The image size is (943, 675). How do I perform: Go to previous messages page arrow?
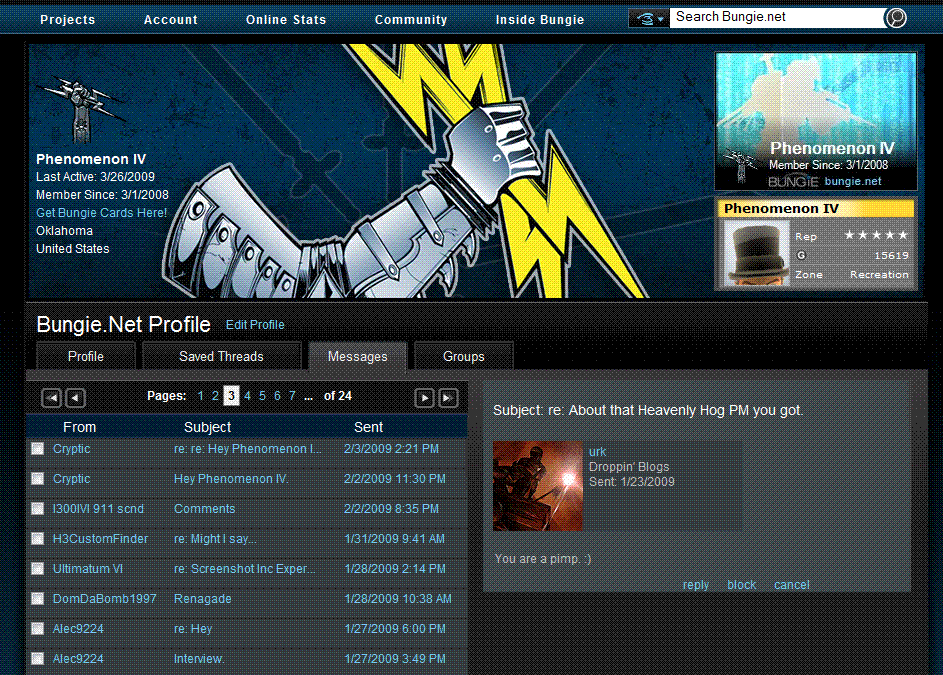(75, 397)
